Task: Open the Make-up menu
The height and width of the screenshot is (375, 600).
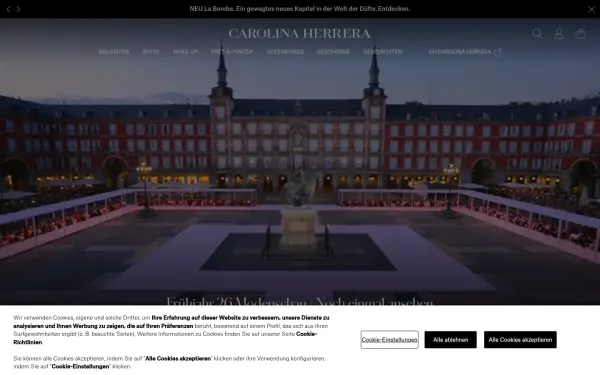Action: coord(185,52)
